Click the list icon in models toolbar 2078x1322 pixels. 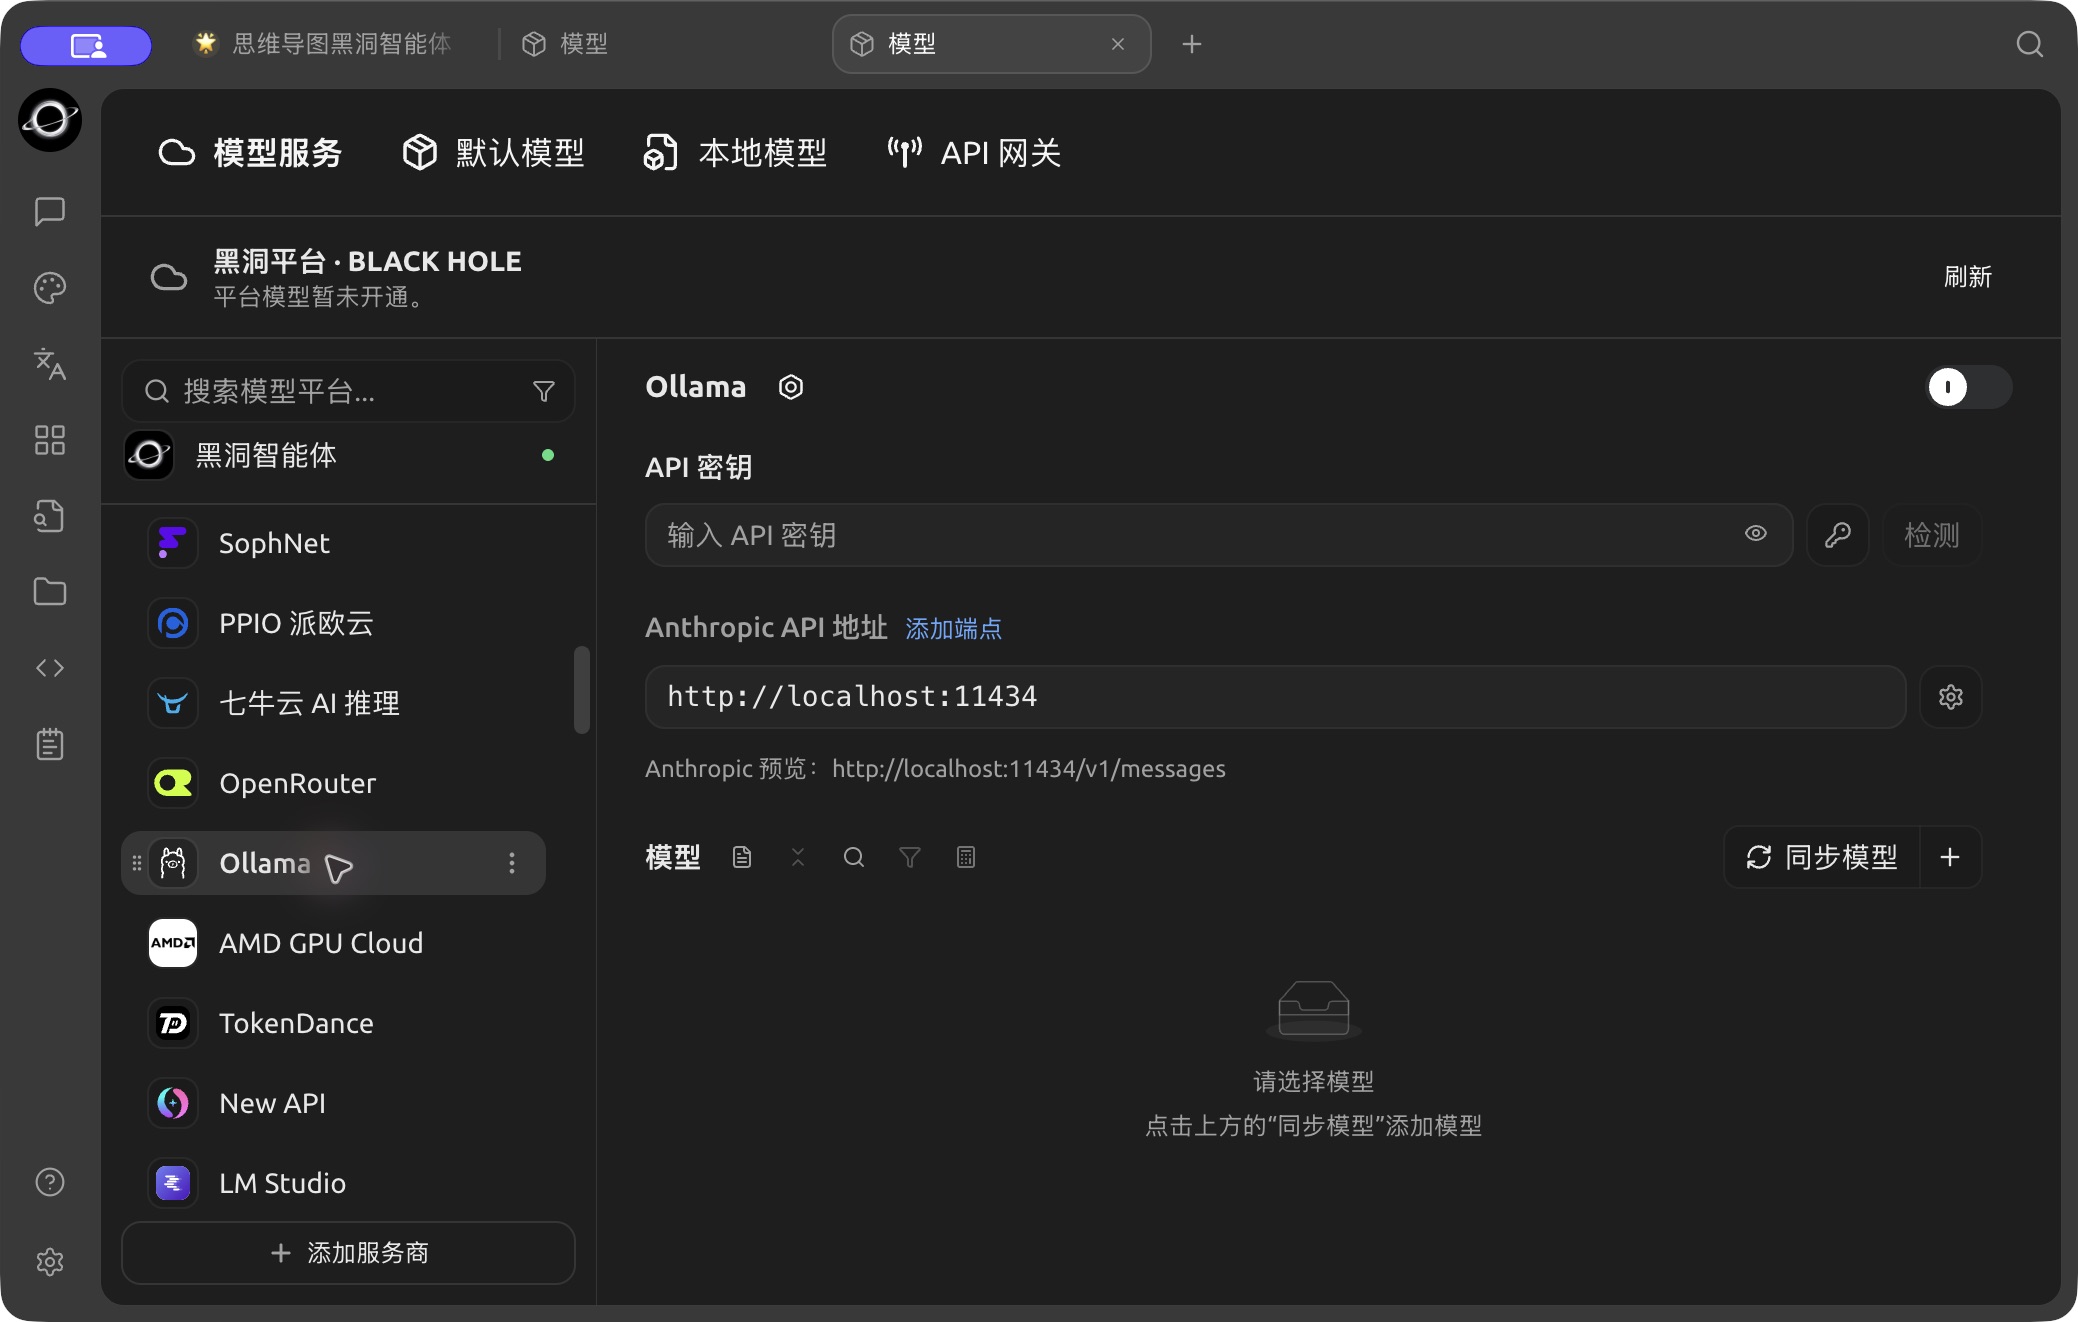click(x=966, y=857)
